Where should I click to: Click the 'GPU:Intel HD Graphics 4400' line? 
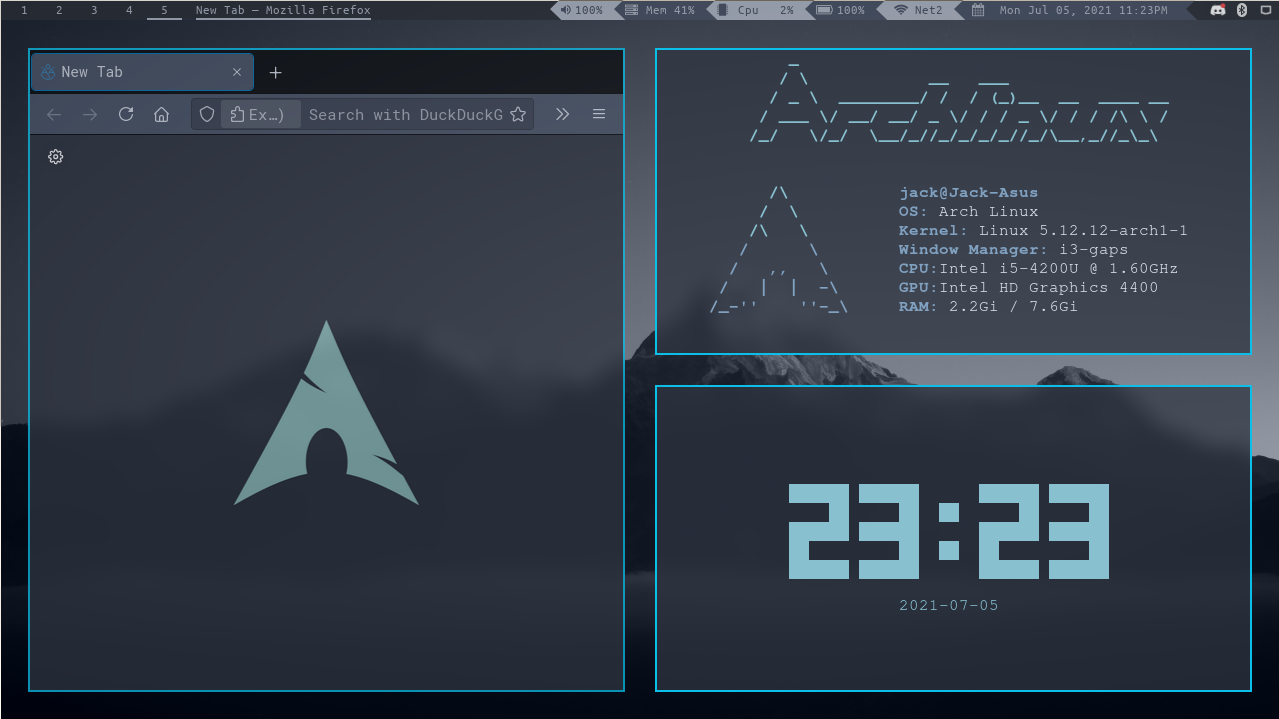(x=1028, y=288)
